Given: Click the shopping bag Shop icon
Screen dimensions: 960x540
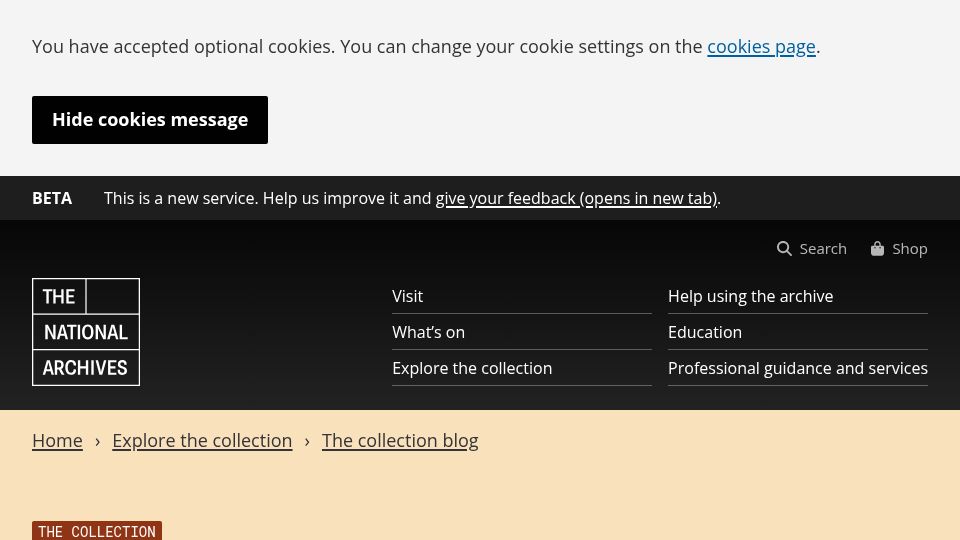Looking at the screenshot, I should [877, 249].
